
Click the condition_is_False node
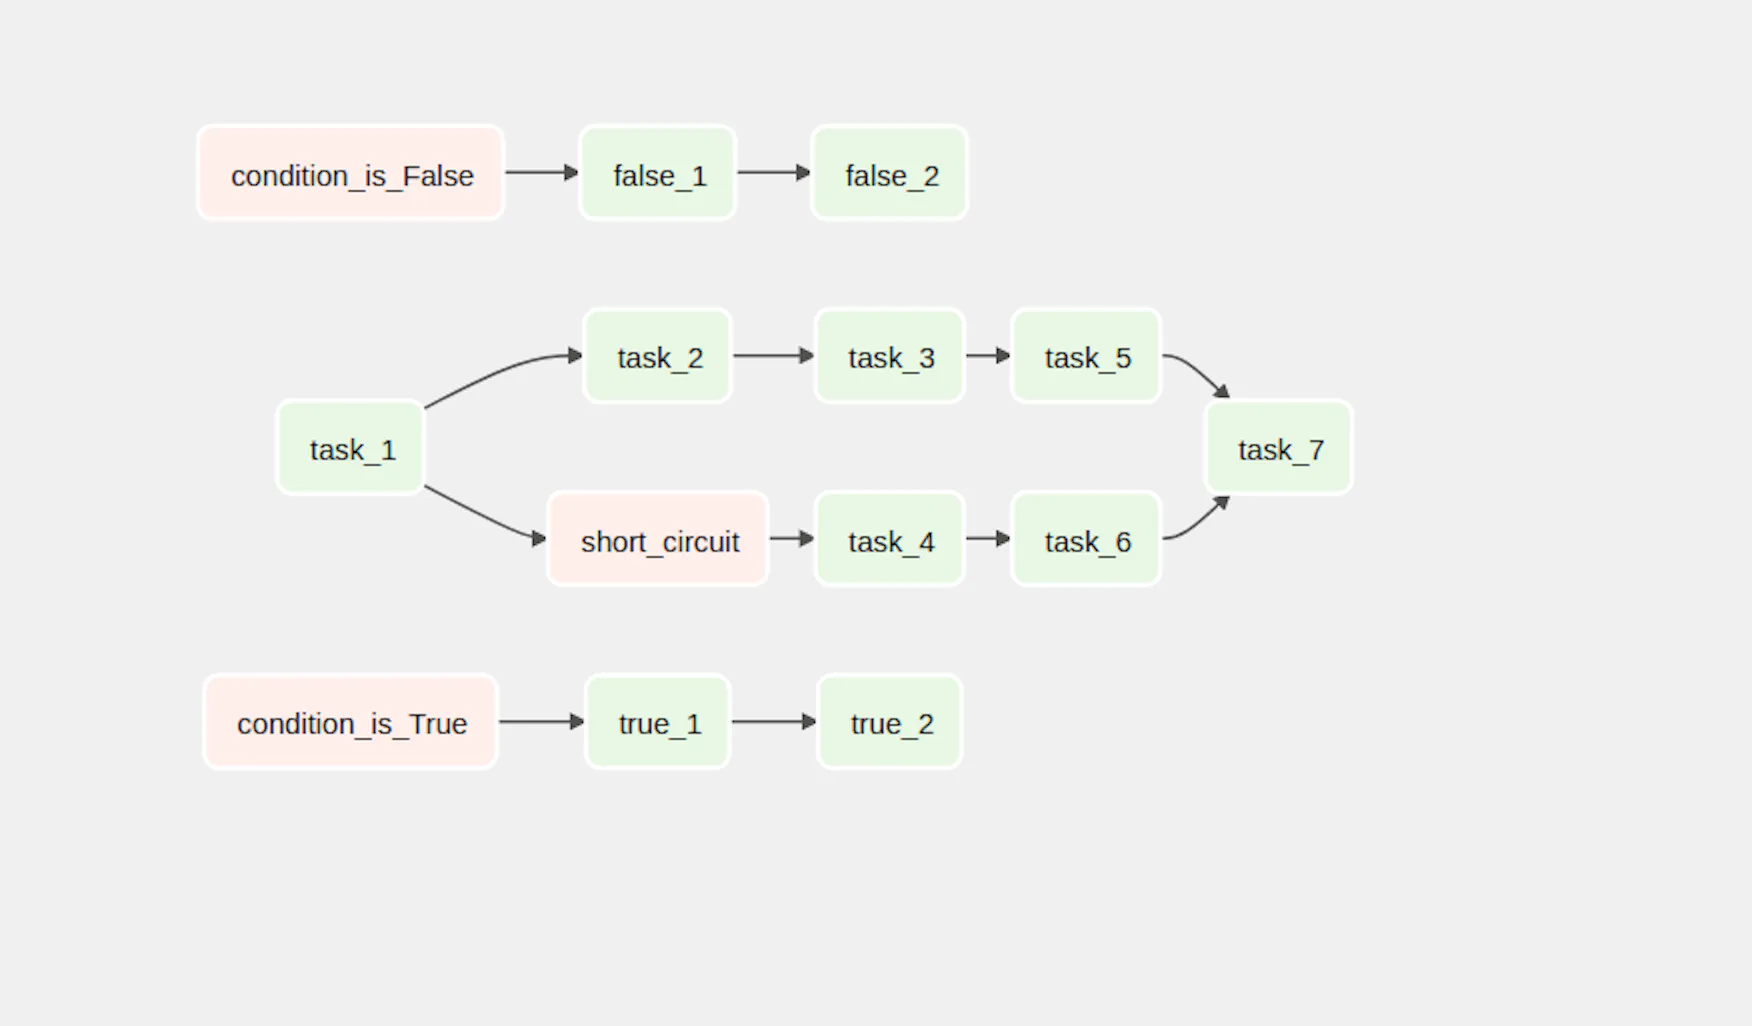coord(350,173)
